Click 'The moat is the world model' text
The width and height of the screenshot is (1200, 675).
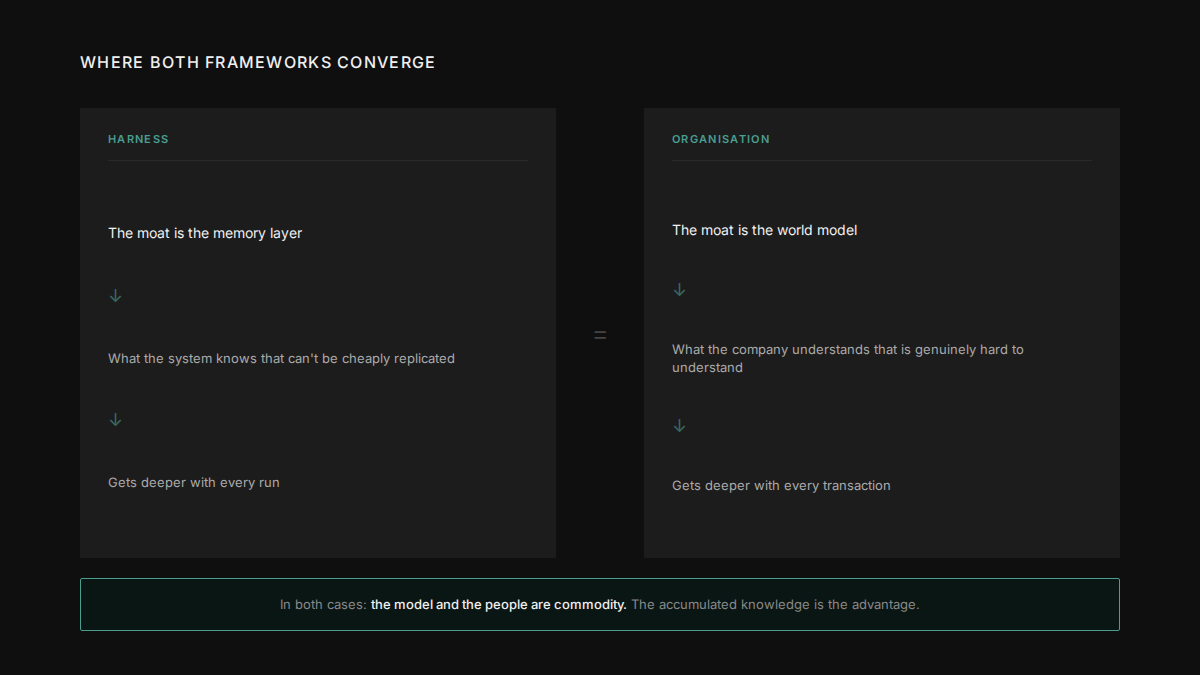coord(764,230)
